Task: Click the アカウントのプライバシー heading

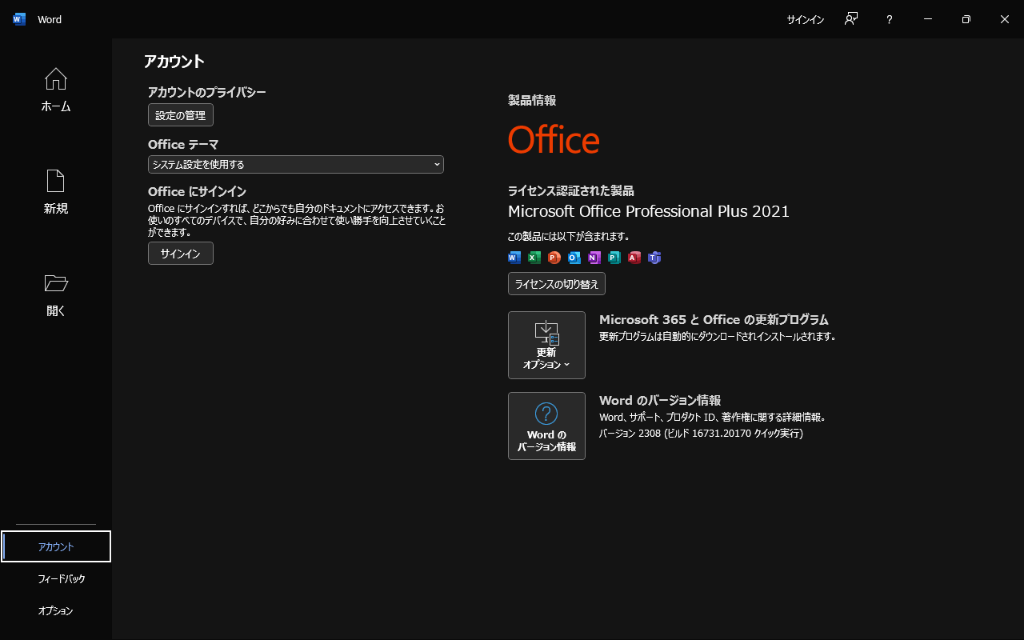Action: coord(207,92)
